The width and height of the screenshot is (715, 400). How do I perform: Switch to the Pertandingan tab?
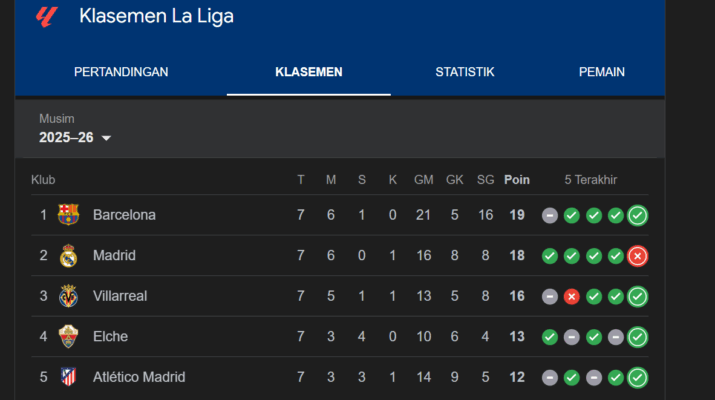tap(121, 72)
